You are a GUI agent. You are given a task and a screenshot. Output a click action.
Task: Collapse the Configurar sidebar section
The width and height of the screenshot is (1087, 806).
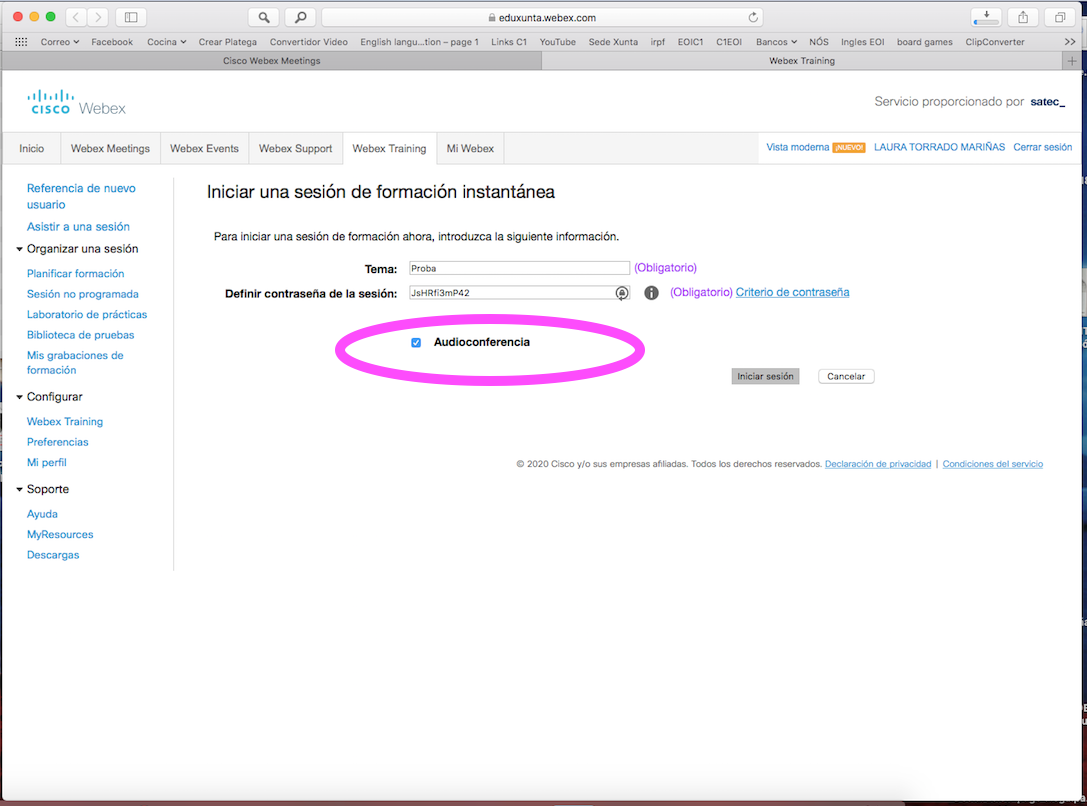[19, 397]
